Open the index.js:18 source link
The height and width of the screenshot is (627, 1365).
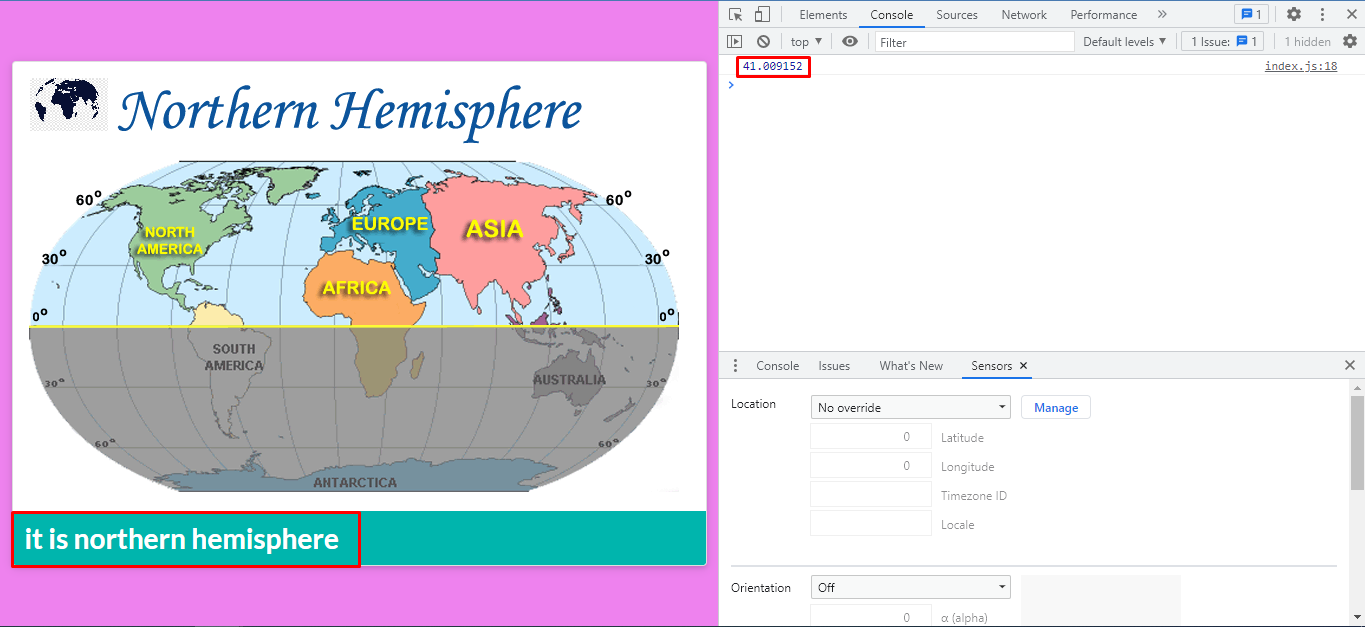pos(1300,65)
